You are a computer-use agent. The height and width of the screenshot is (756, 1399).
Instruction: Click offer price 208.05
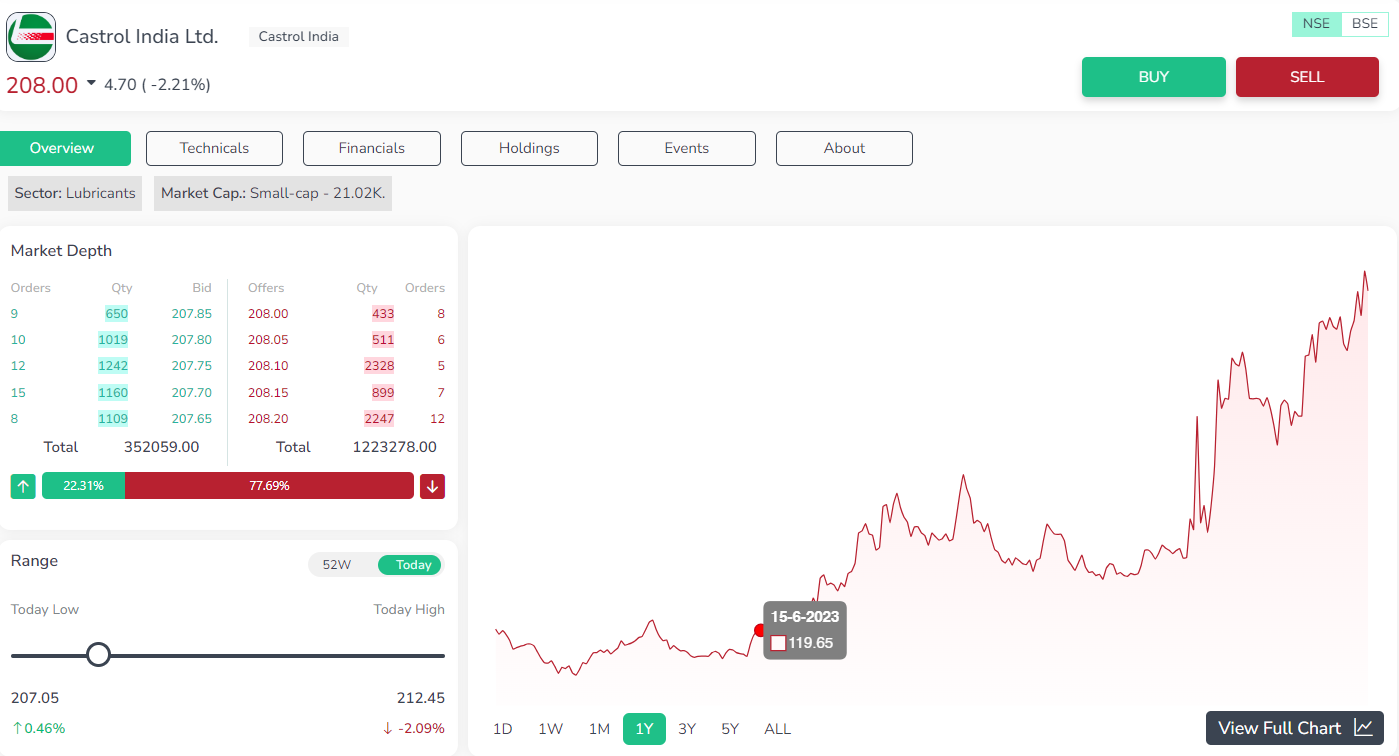(268, 339)
